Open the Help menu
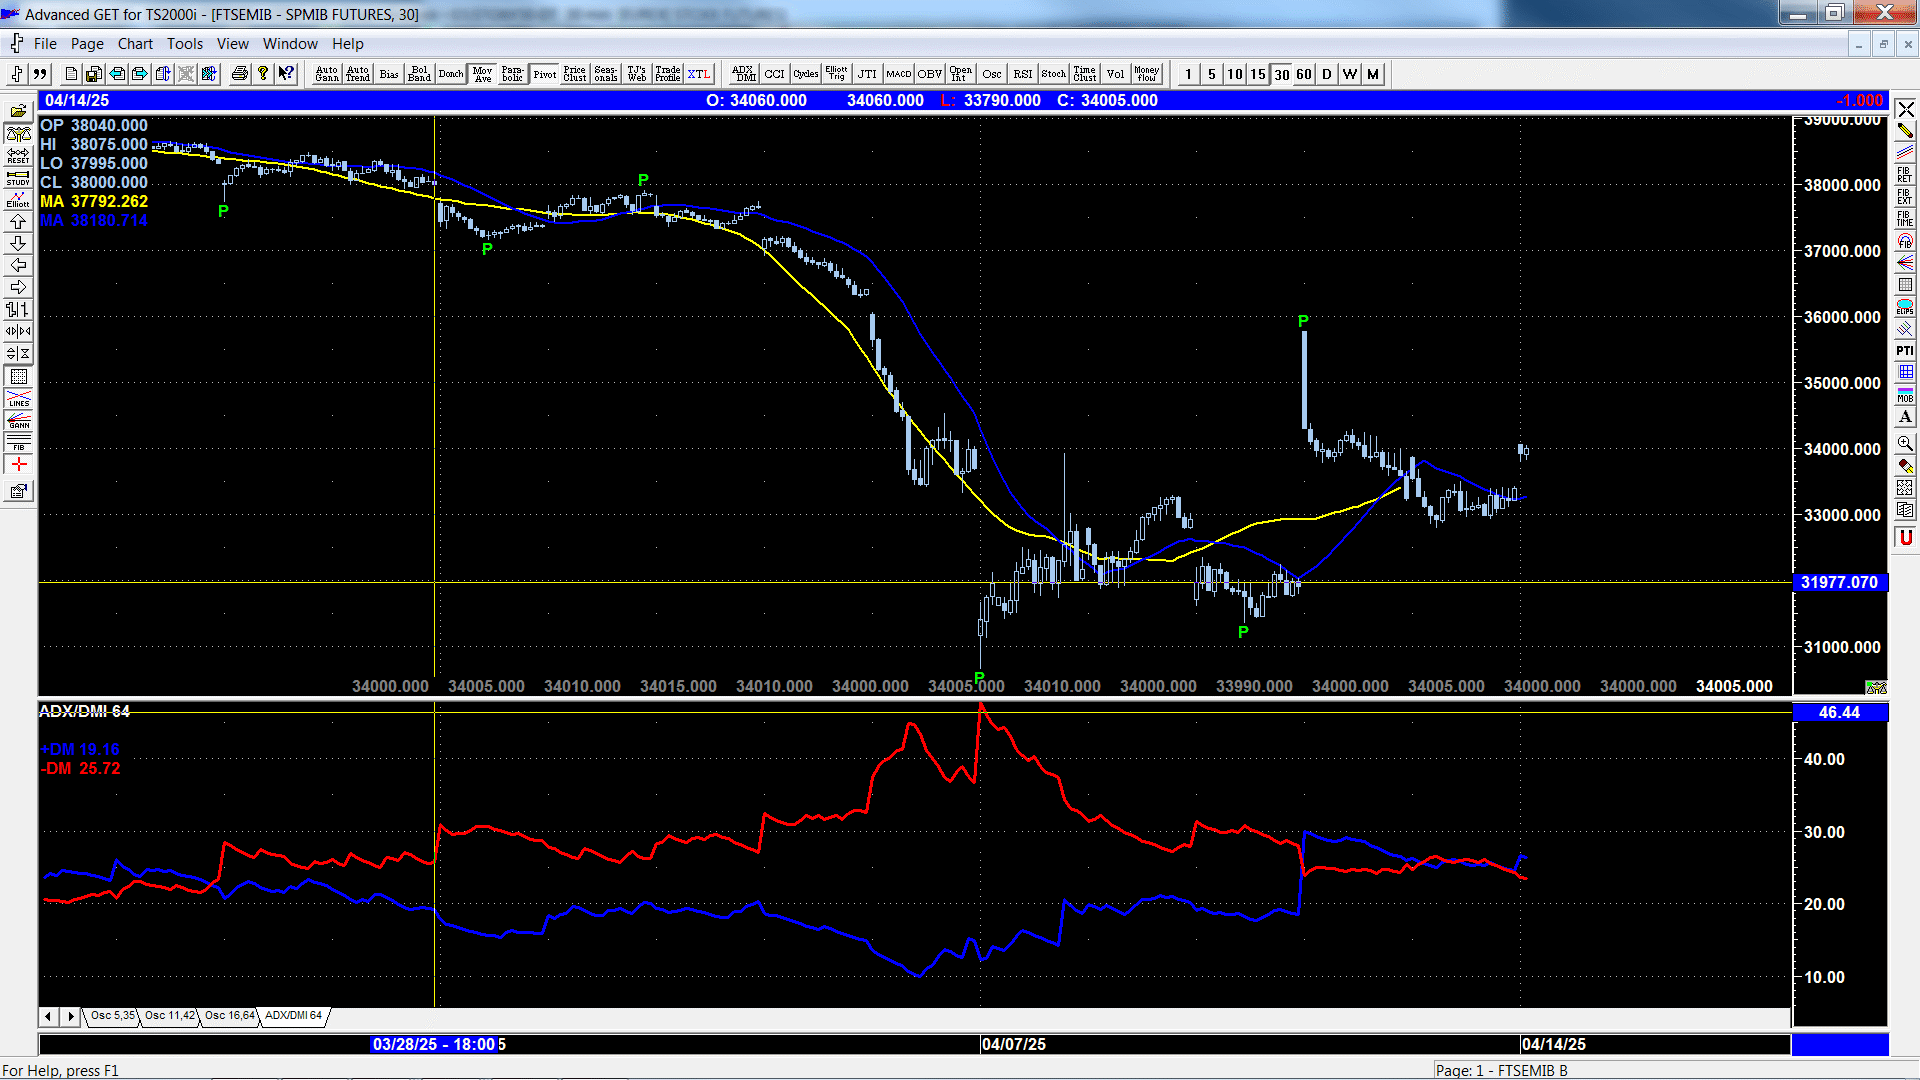 (x=348, y=44)
